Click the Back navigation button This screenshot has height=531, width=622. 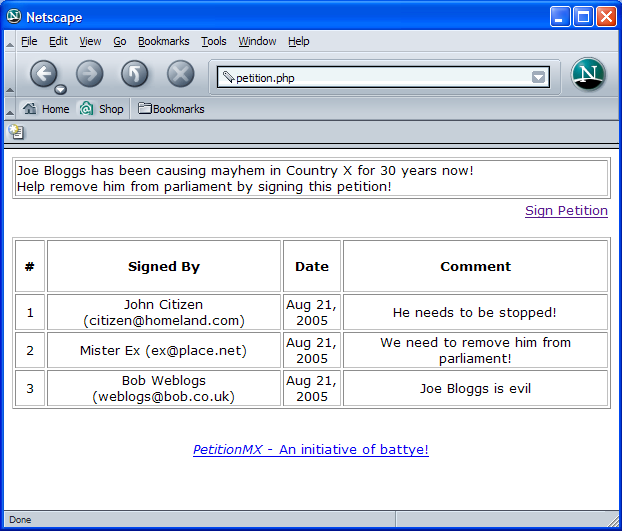click(x=42, y=73)
